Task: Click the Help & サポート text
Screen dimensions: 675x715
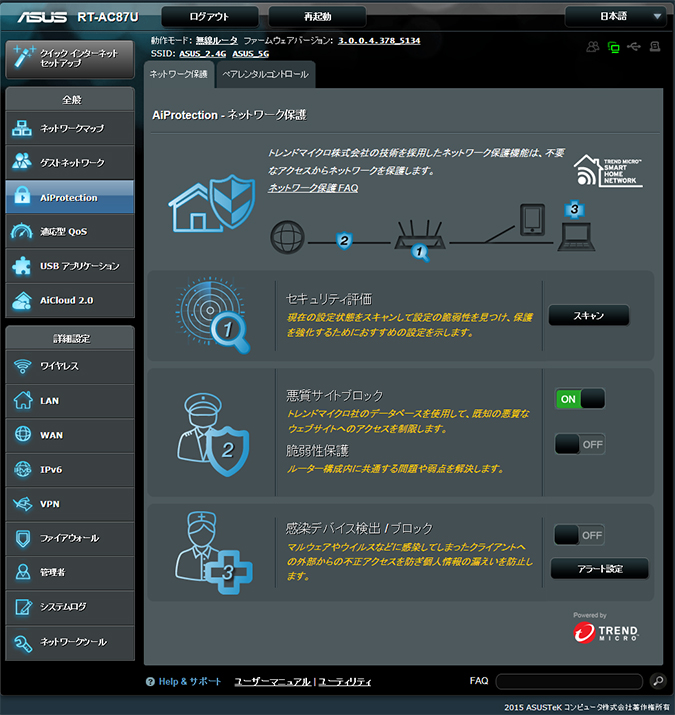Action: (x=190, y=682)
